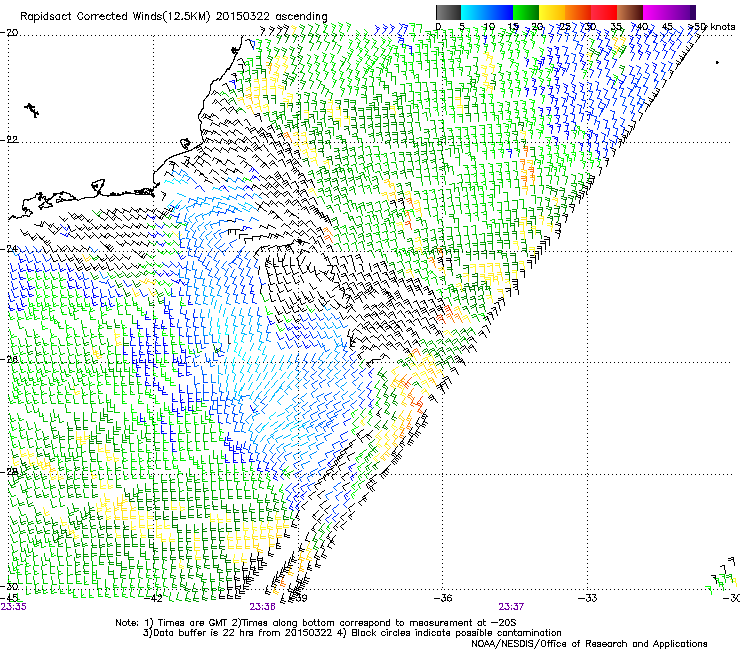Click the '25' legend scale label
Screen dimensions: 740x650
(x=564, y=27)
